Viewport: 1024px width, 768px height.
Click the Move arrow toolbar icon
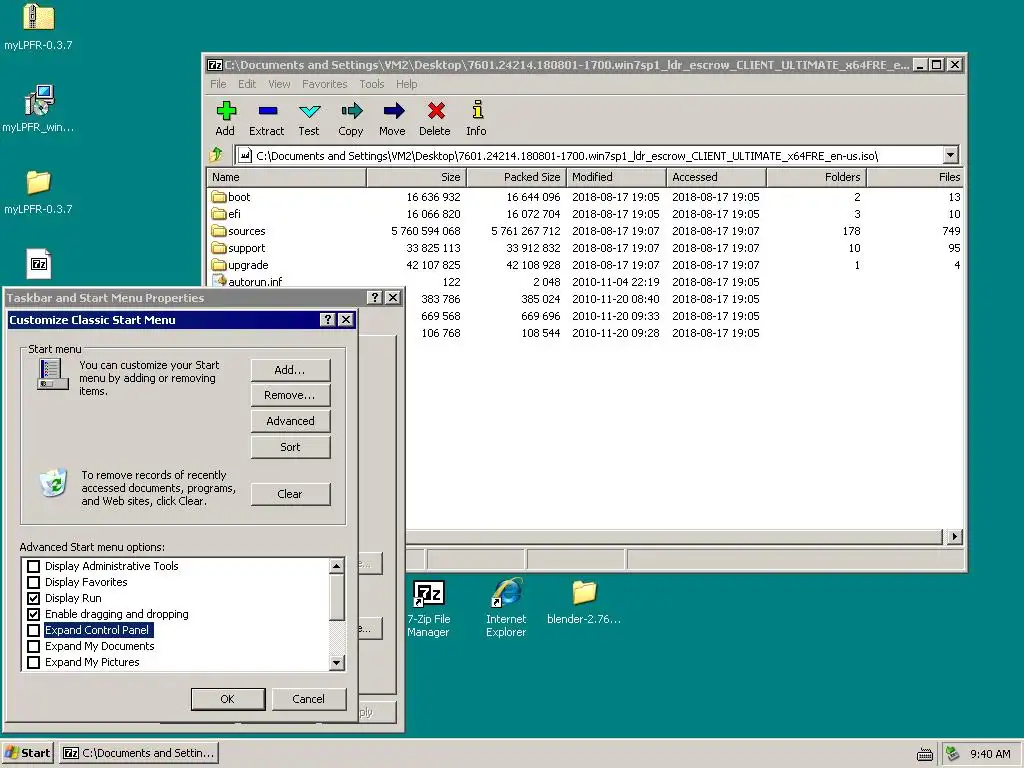pyautogui.click(x=393, y=111)
